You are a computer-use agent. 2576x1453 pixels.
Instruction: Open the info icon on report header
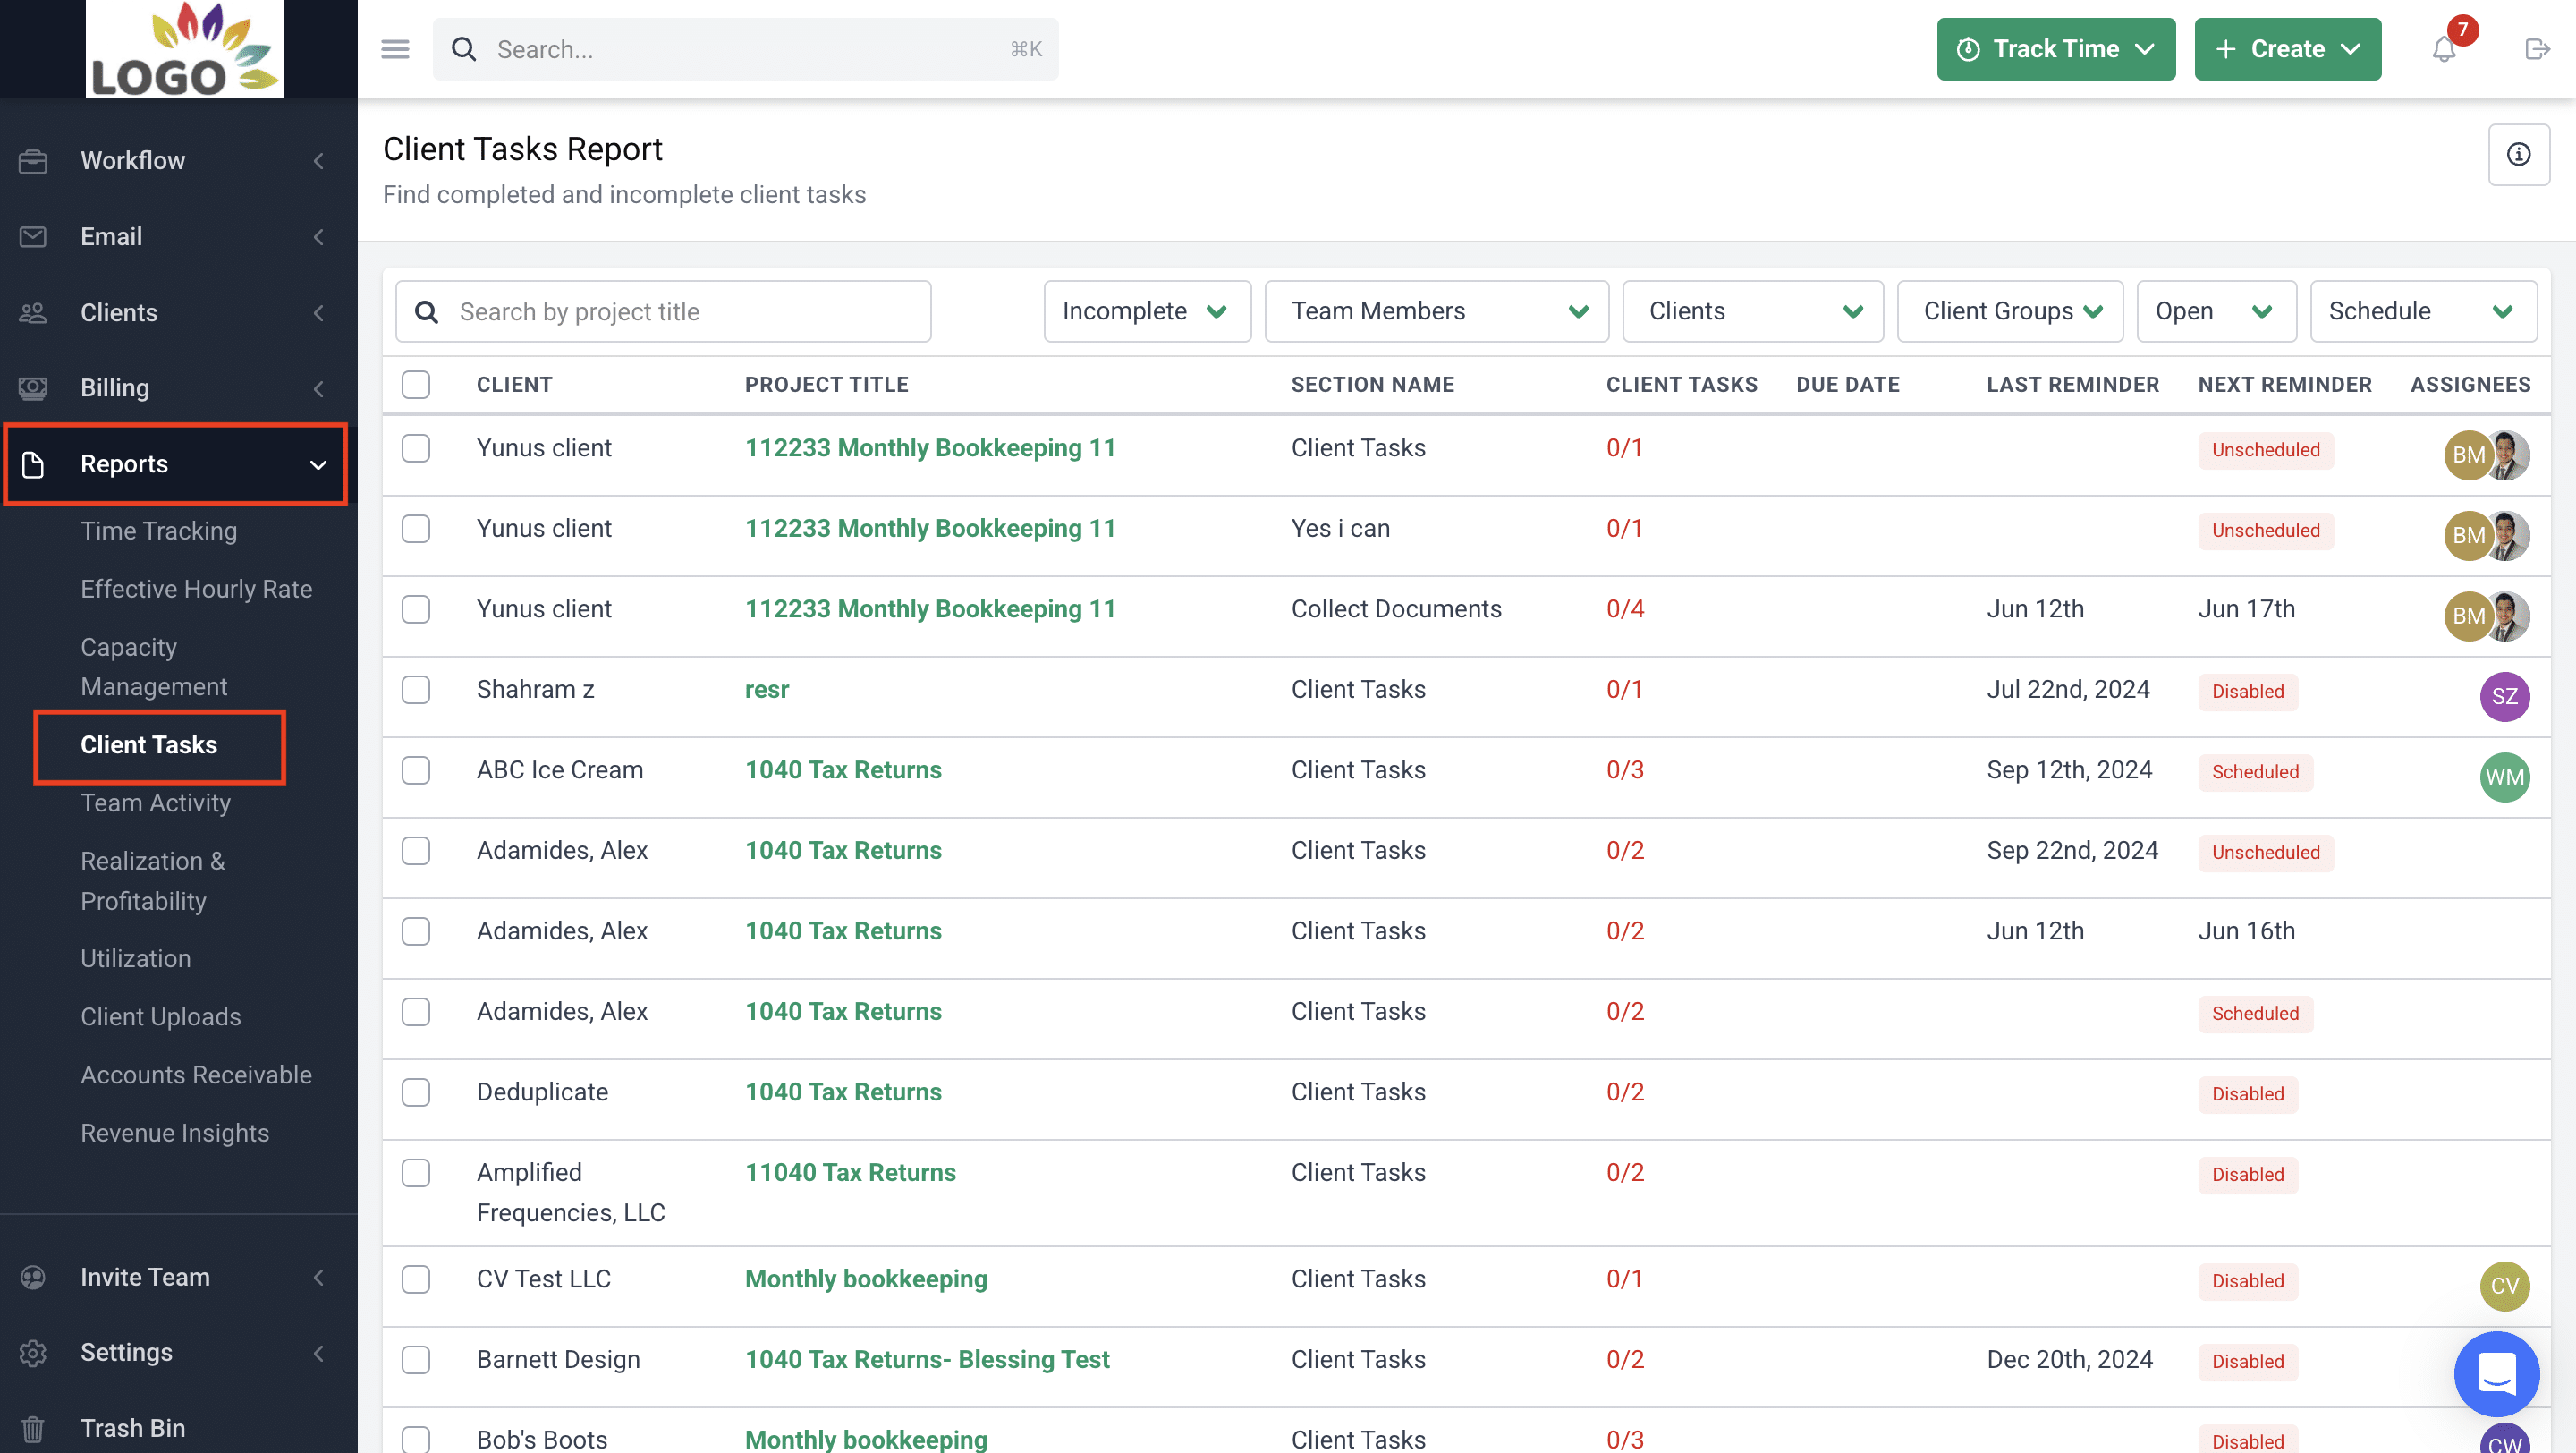tap(2518, 154)
